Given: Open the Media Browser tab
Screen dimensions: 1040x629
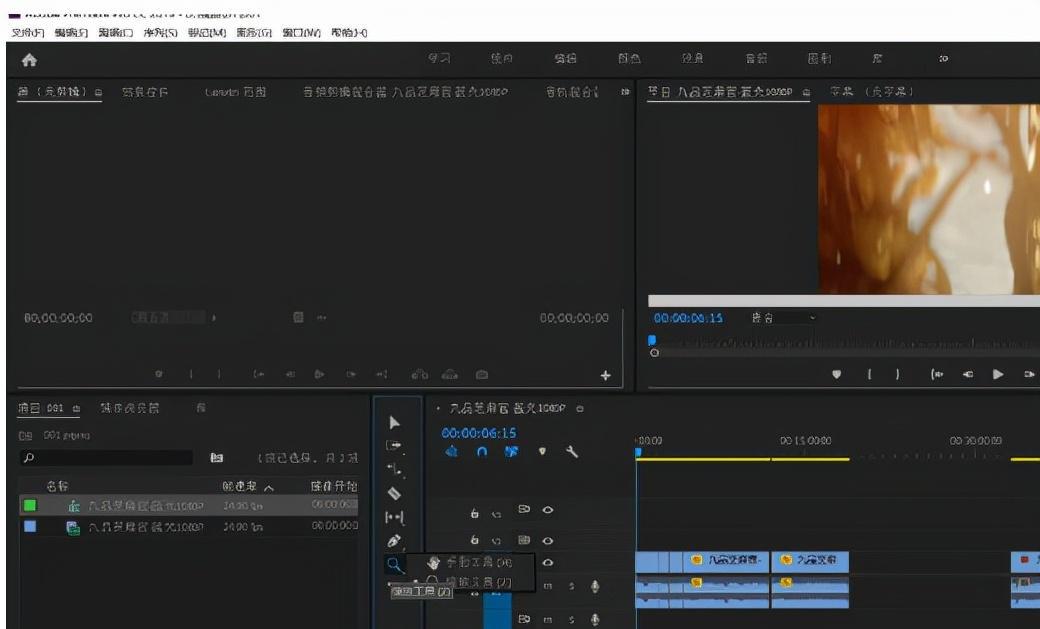Looking at the screenshot, I should pos(129,408).
